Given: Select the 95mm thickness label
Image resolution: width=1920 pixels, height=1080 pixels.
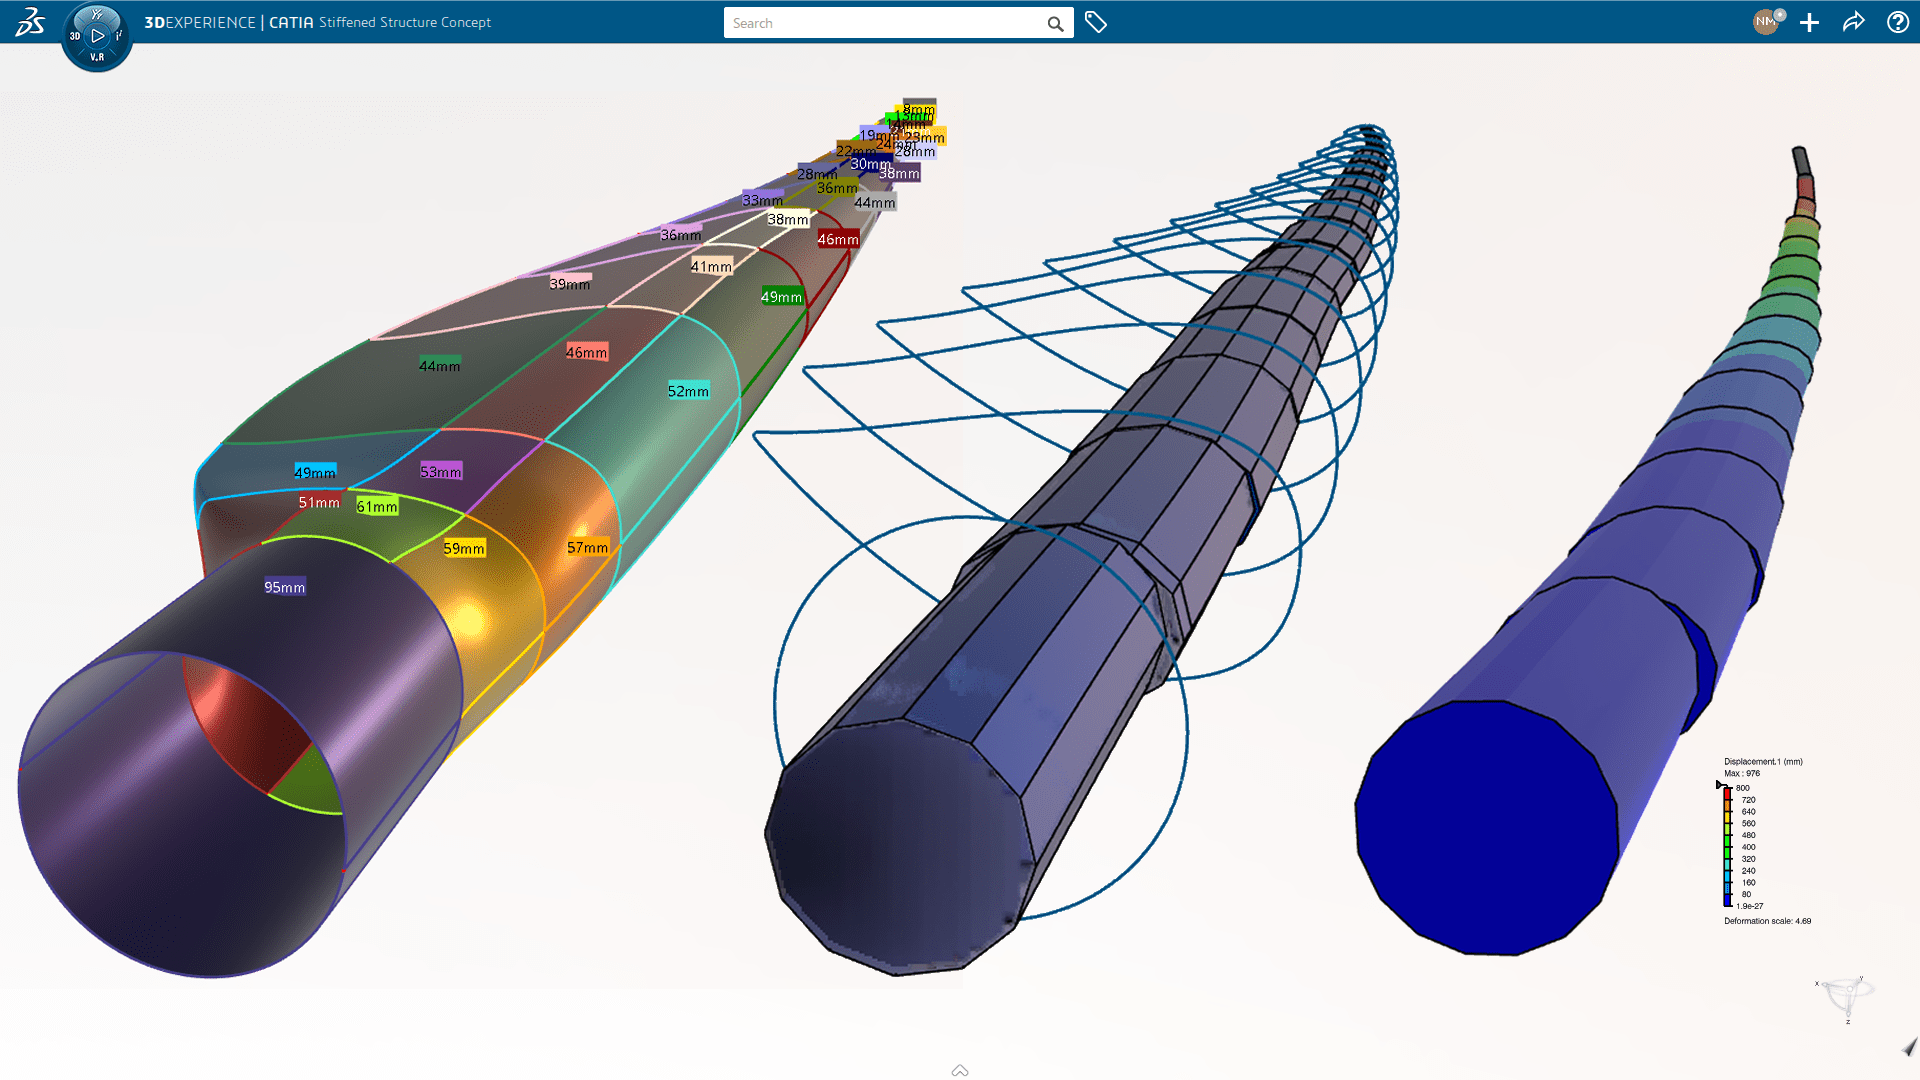Looking at the screenshot, I should click(x=284, y=587).
